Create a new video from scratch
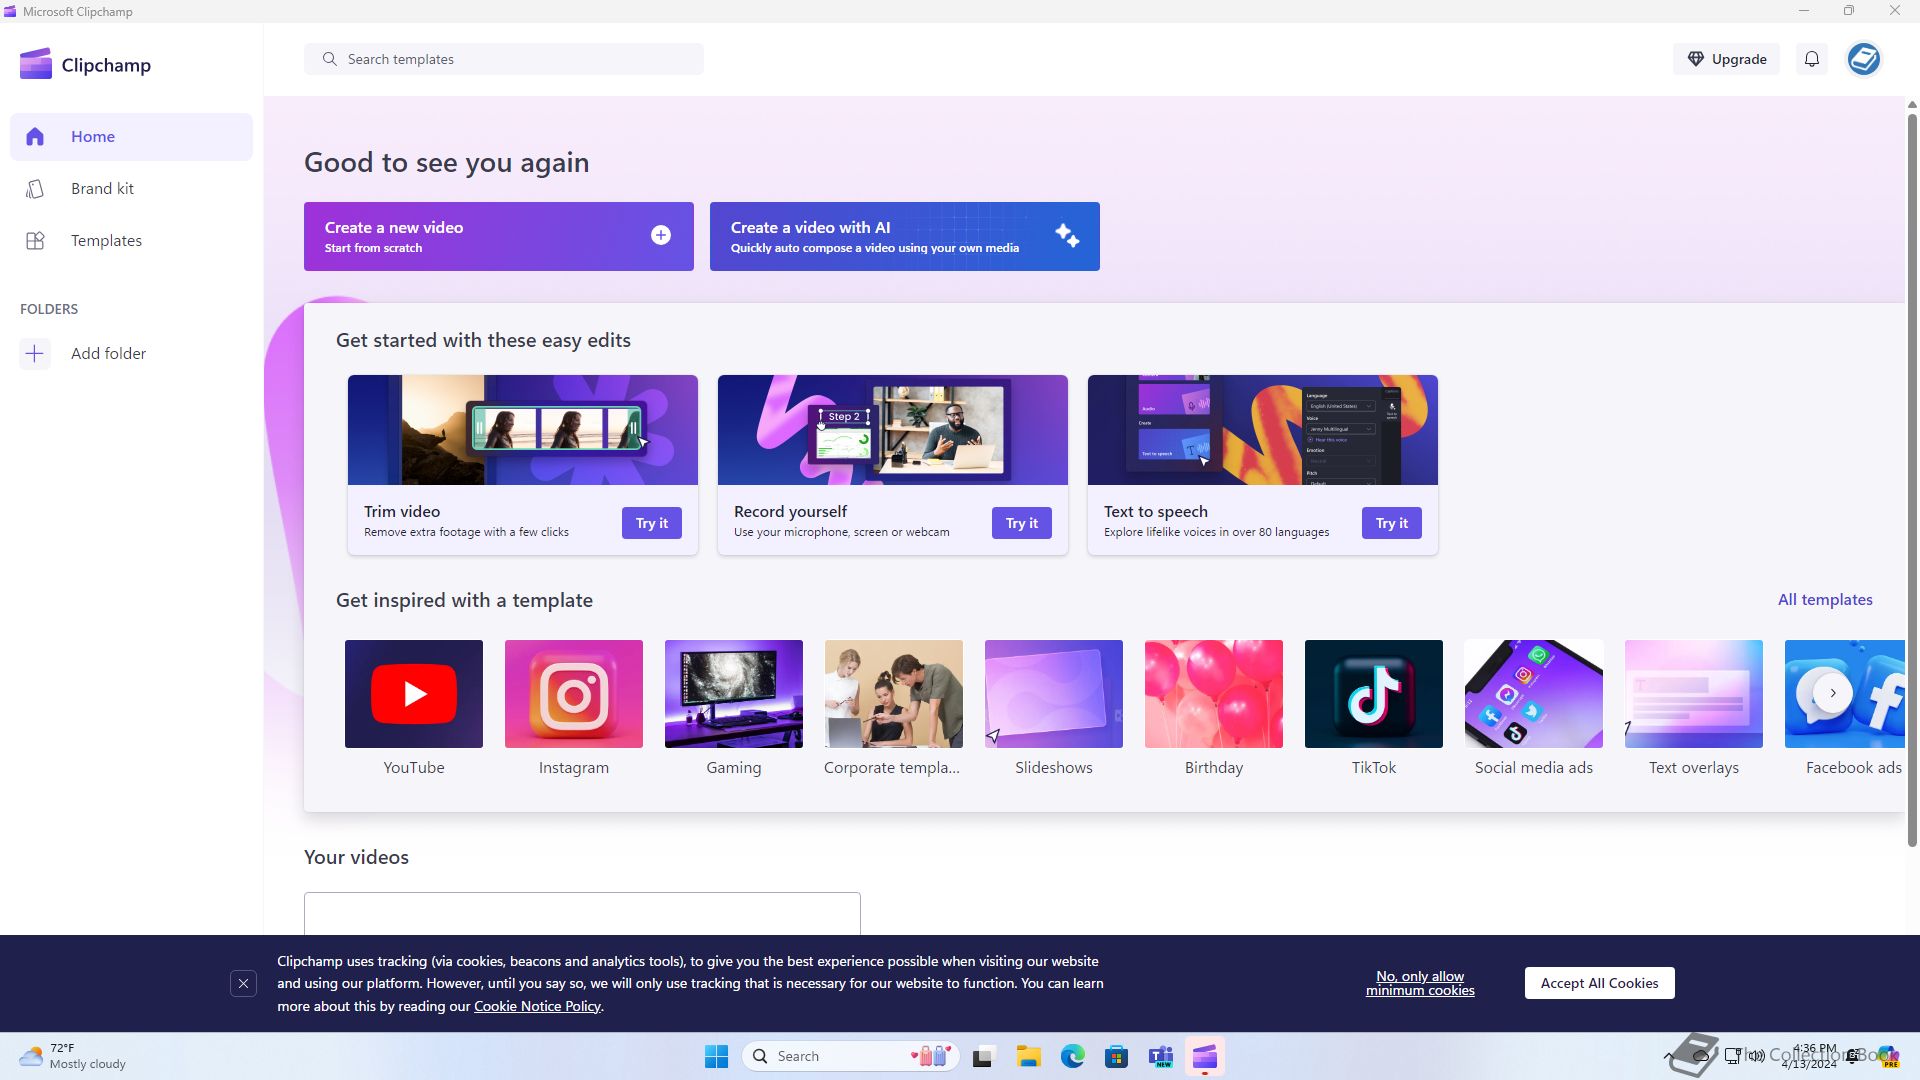 499,237
